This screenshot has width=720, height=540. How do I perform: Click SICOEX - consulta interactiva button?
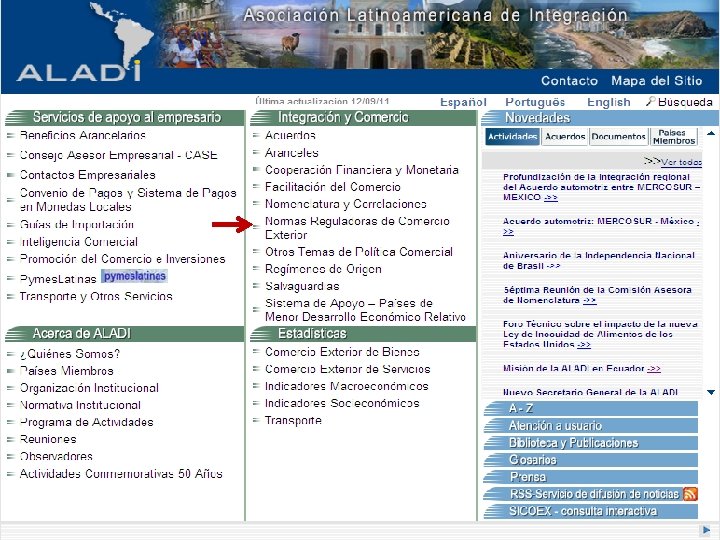click(x=591, y=511)
